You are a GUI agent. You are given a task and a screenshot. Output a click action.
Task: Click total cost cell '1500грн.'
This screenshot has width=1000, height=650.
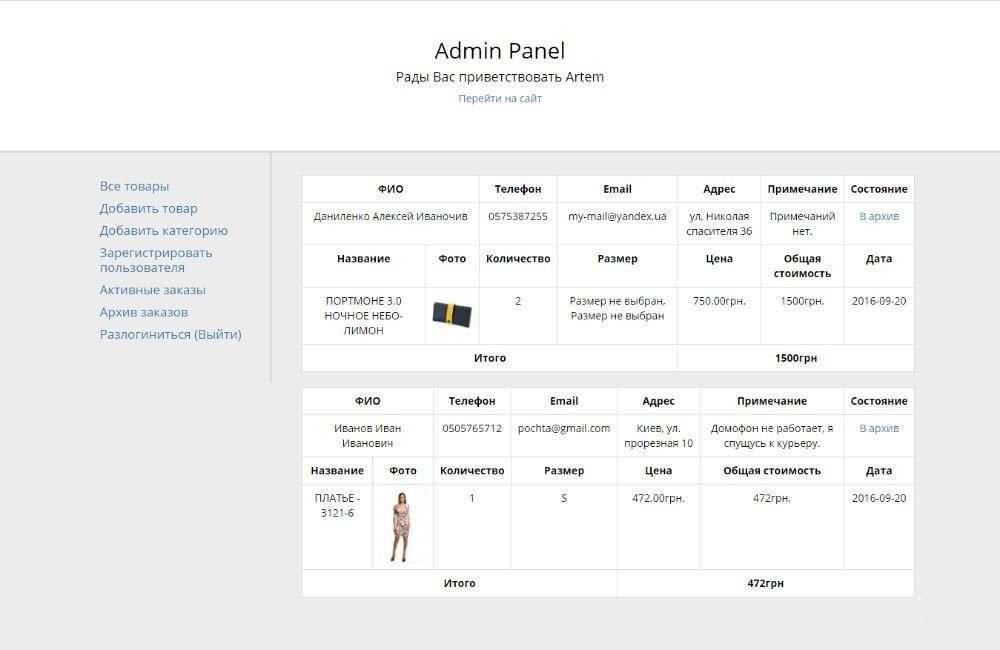[x=802, y=301]
